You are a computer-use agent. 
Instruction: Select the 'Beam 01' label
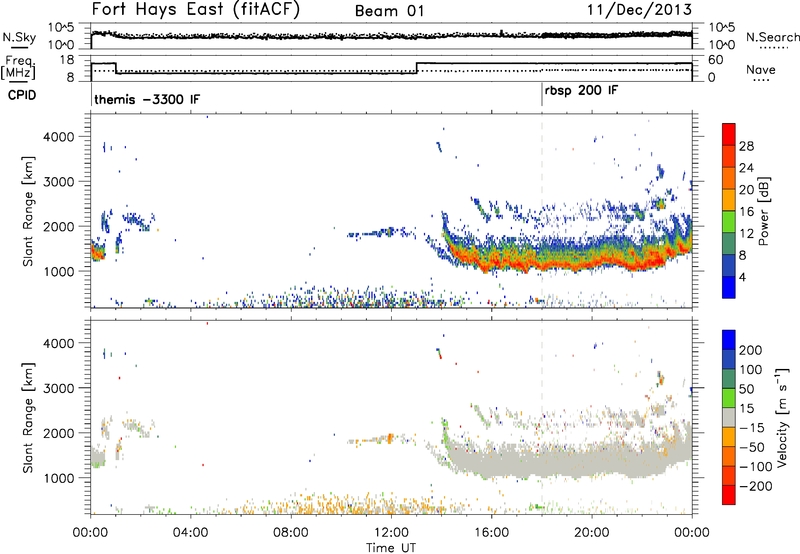tap(389, 11)
